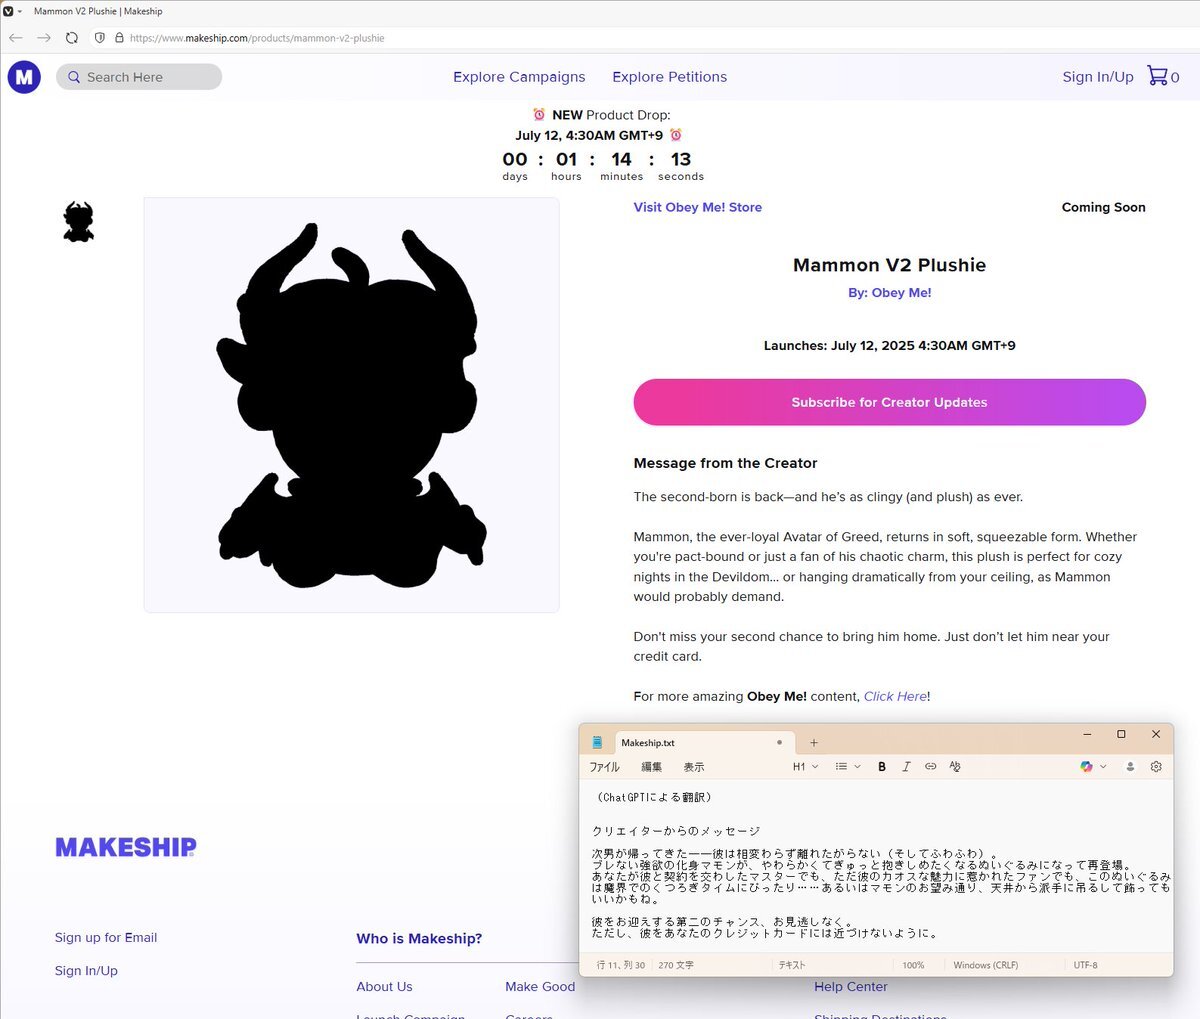Open the account profile icon in Notepad
This screenshot has width=1200, height=1019.
click(x=1131, y=767)
